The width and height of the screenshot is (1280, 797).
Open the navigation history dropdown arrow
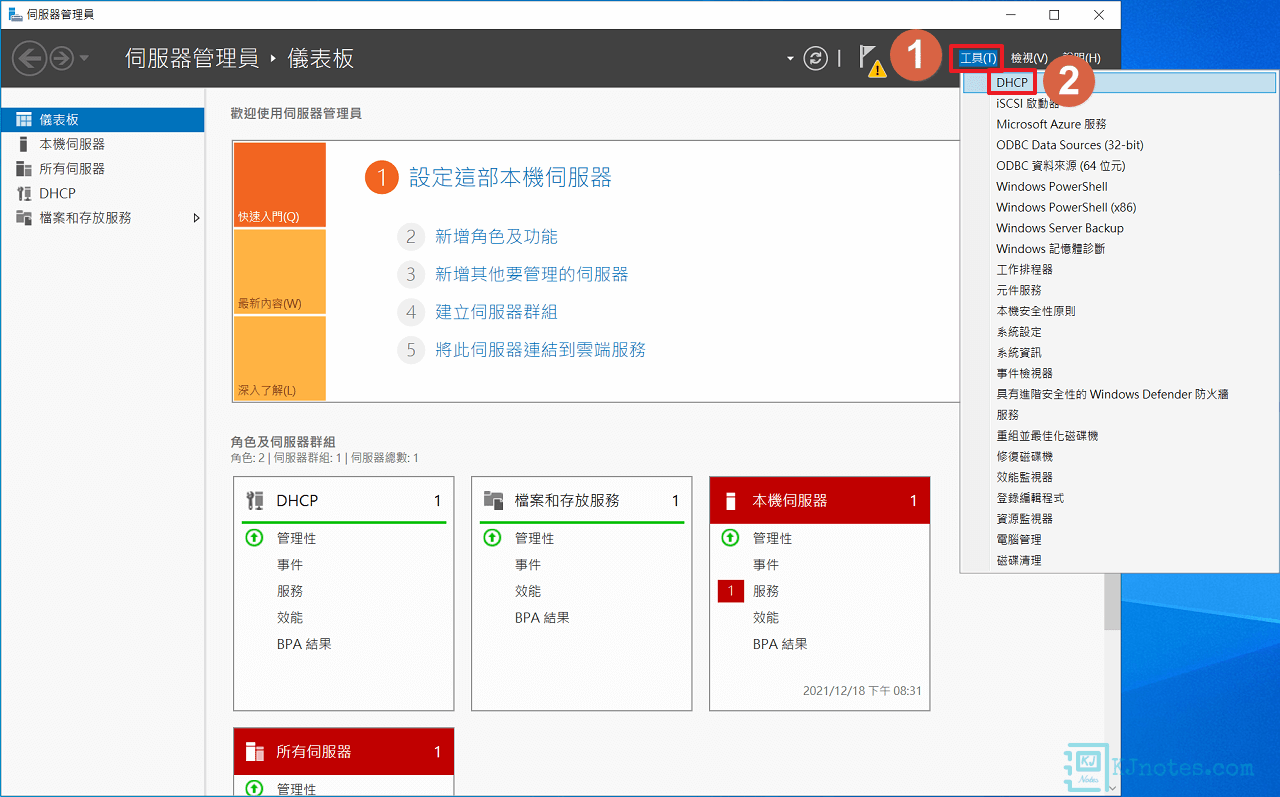pos(84,58)
